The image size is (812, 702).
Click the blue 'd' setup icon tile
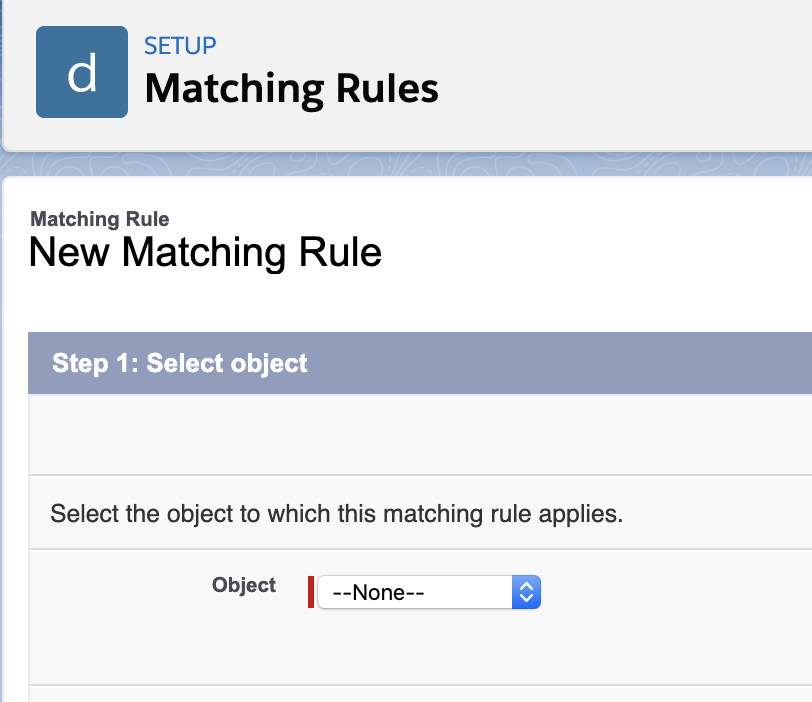[x=82, y=72]
